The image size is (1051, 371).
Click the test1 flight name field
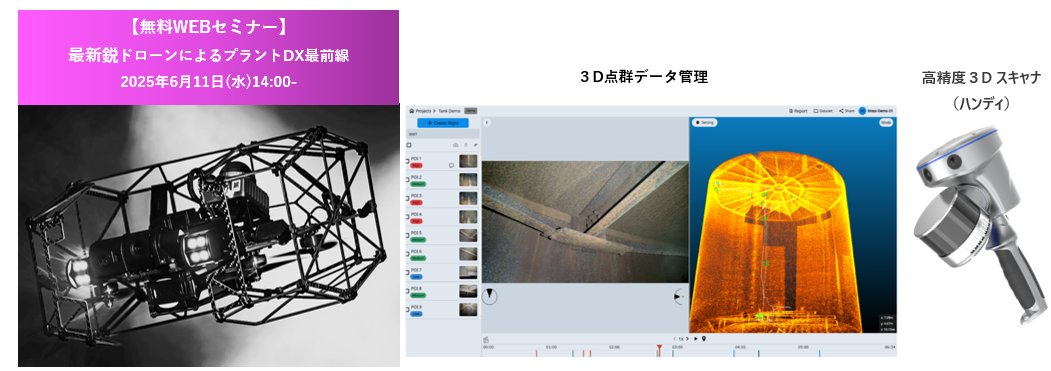pos(442,134)
